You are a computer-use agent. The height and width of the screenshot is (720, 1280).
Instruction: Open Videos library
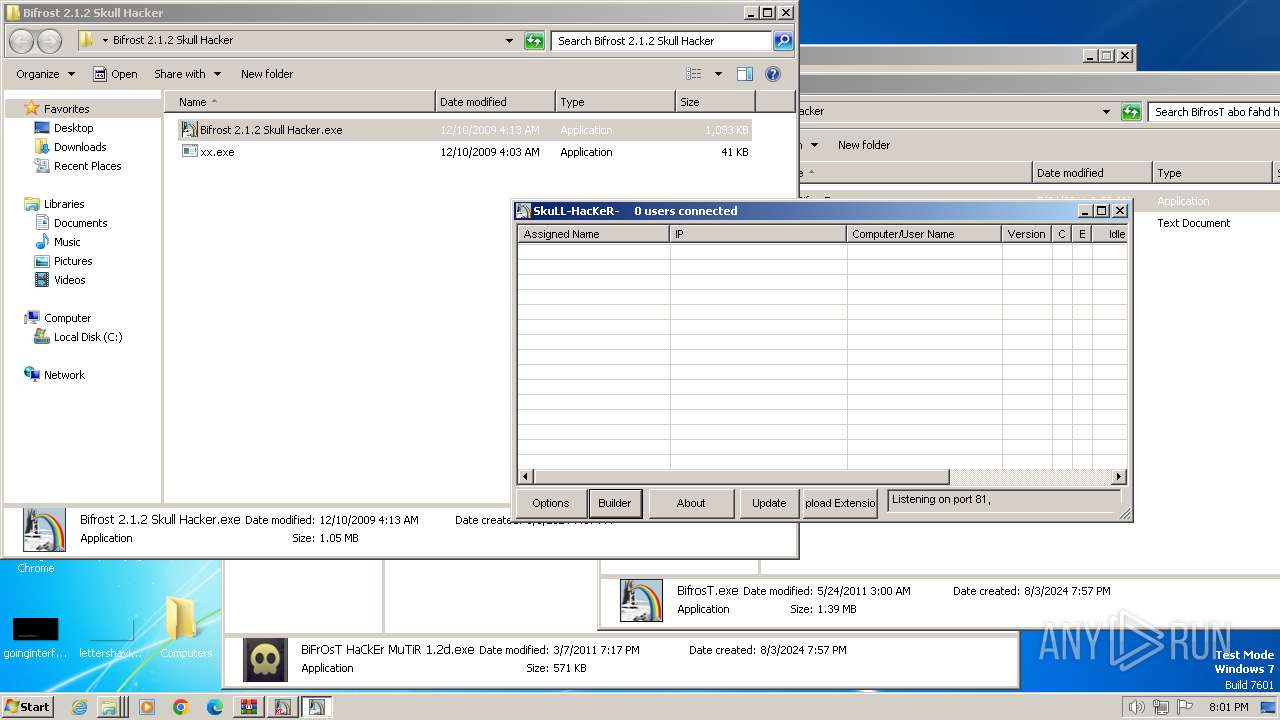[x=69, y=280]
